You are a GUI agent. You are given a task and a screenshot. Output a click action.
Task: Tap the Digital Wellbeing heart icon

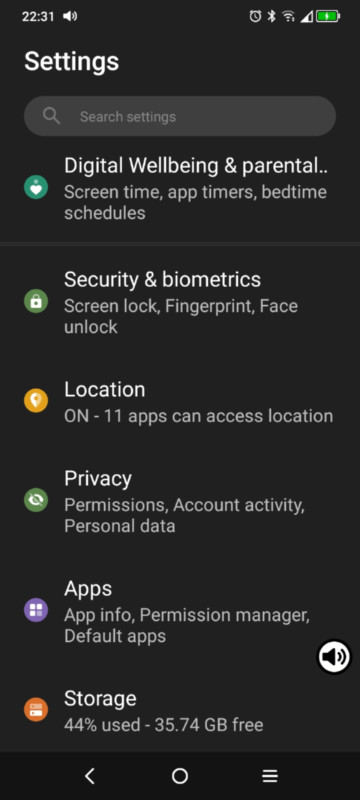pyautogui.click(x=36, y=188)
